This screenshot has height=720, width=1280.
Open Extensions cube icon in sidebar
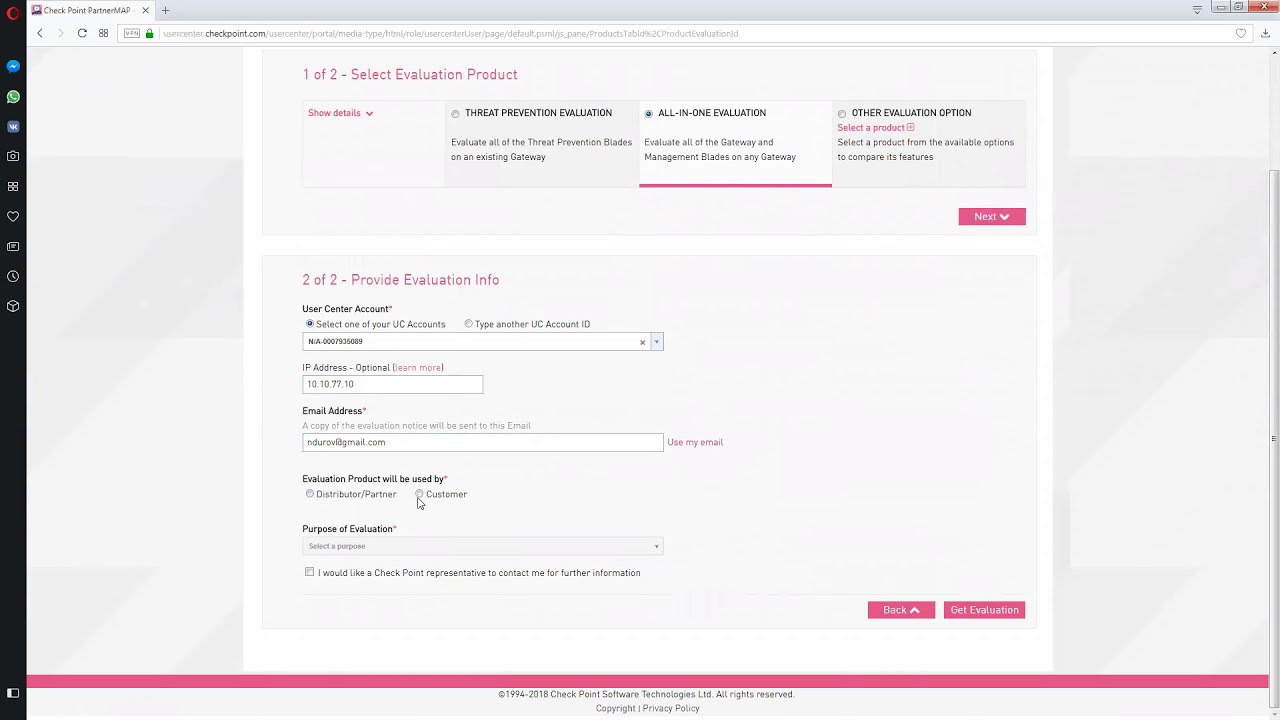coord(13,307)
